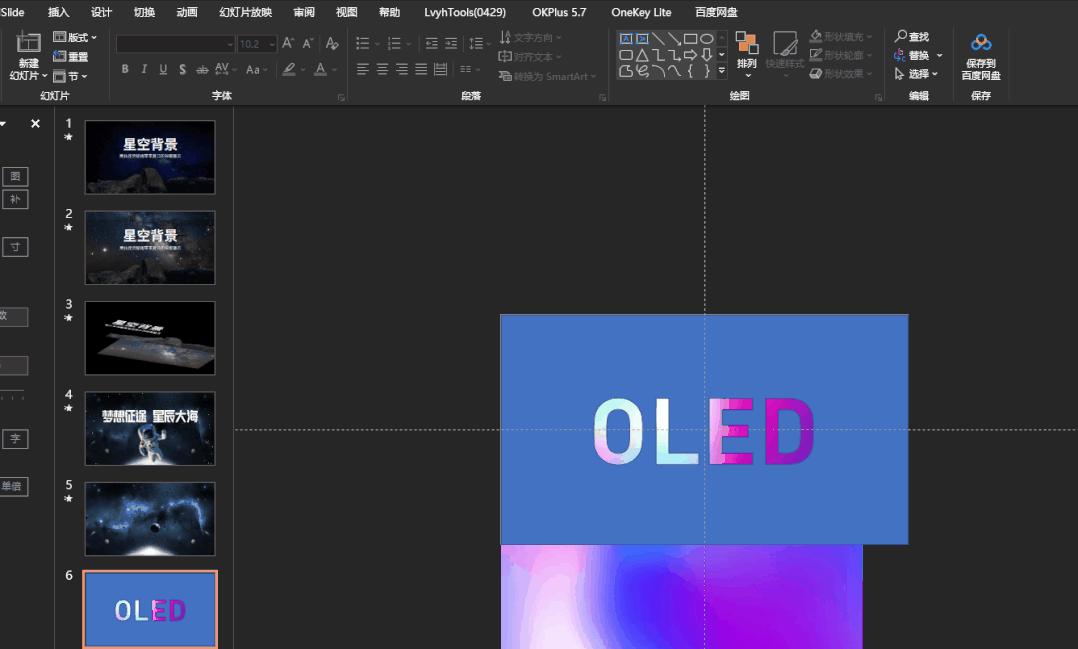
Task: Toggle underline formatting
Action: coord(163,70)
